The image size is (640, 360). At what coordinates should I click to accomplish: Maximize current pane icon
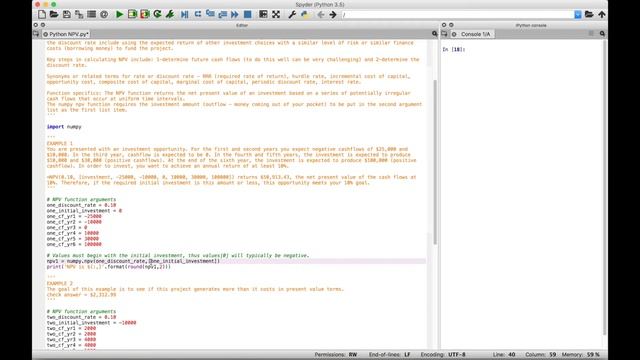(x=263, y=14)
